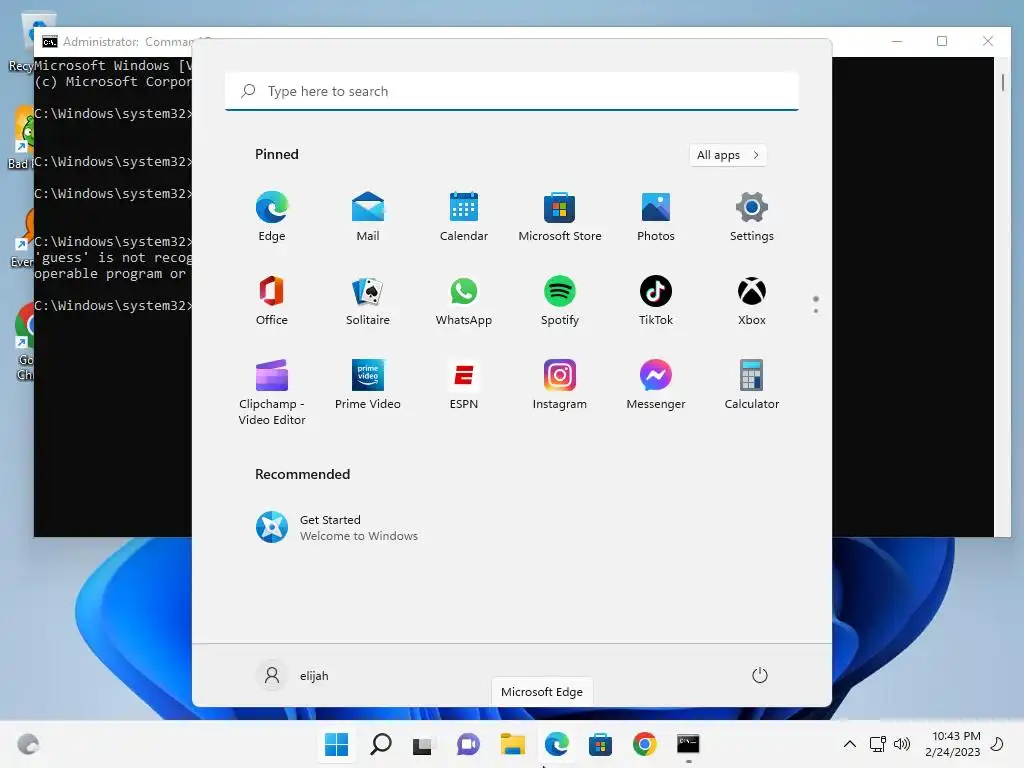Image resolution: width=1024 pixels, height=768 pixels.
Task: Open Chat on the taskbar
Action: point(468,744)
